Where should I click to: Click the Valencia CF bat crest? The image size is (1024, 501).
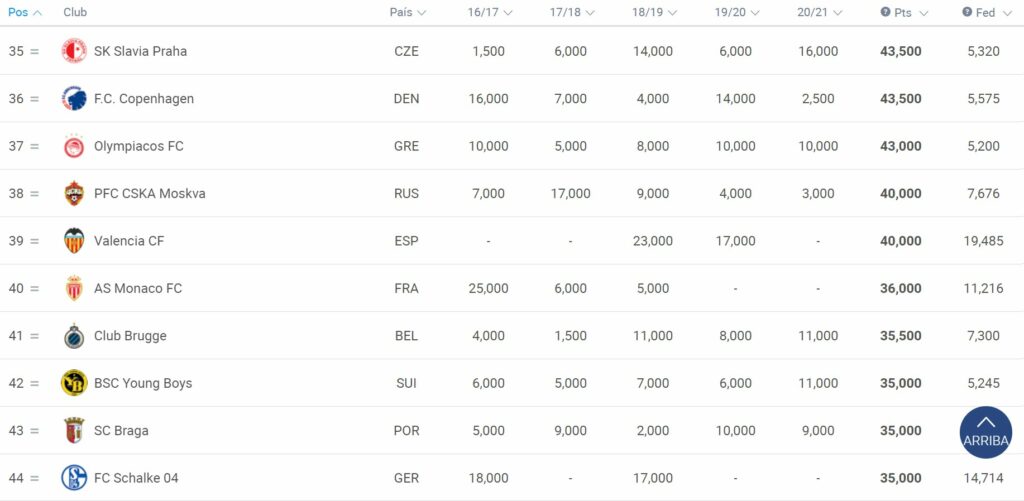click(x=74, y=241)
